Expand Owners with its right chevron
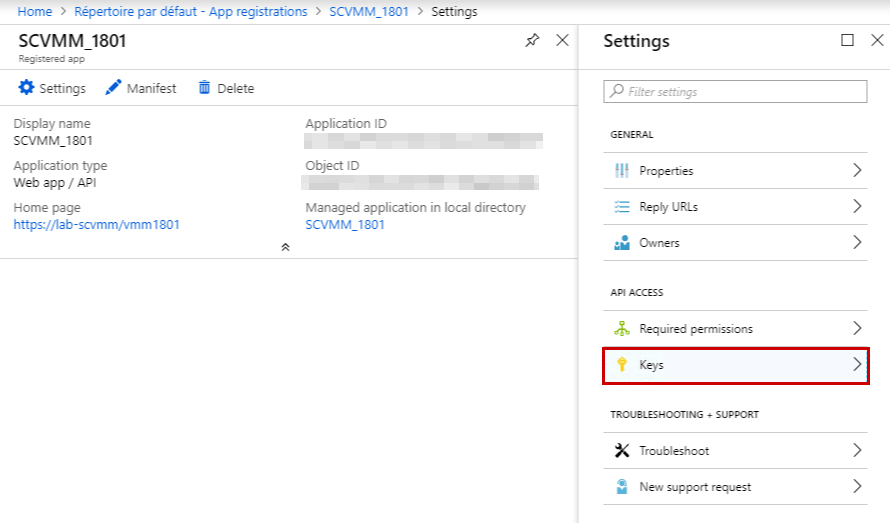This screenshot has height=523, width=890. 857,242
